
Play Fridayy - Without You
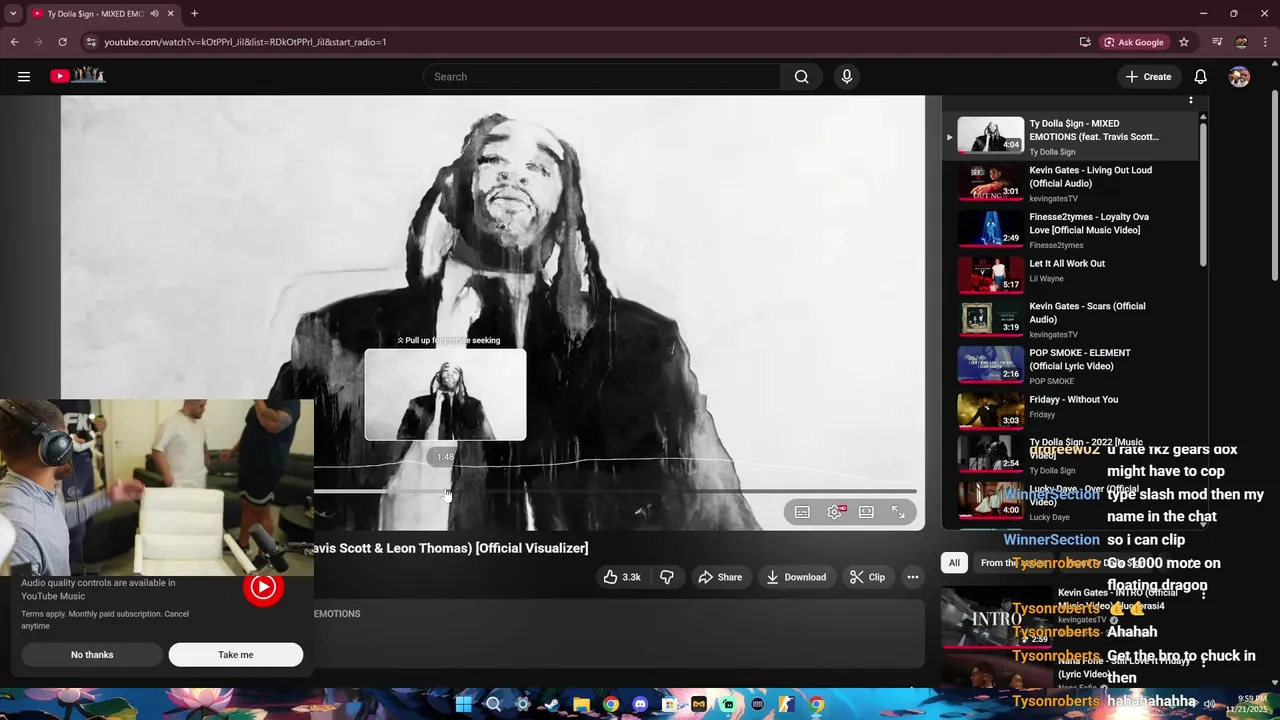1070,411
